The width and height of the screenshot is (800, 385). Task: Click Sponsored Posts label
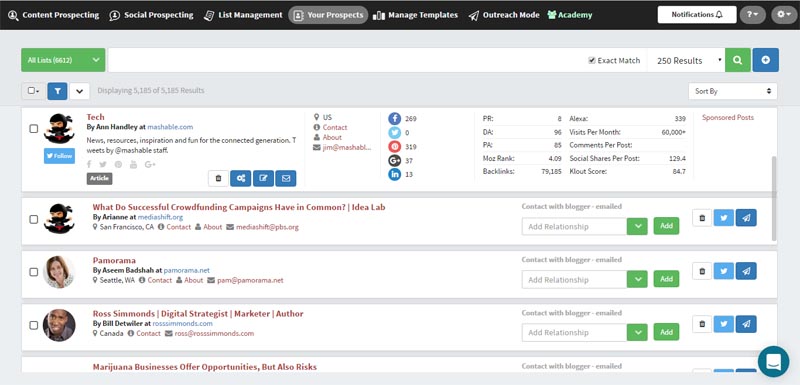(728, 118)
